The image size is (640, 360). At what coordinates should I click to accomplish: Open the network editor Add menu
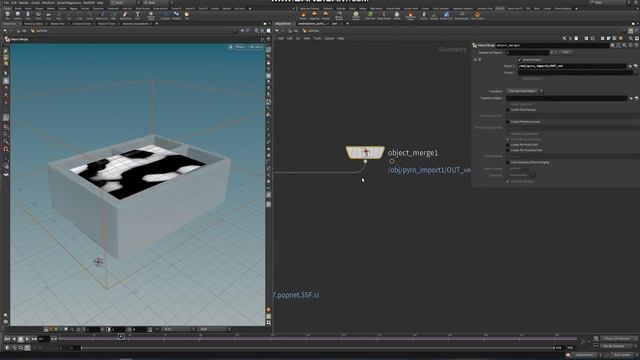pyautogui.click(x=281, y=38)
